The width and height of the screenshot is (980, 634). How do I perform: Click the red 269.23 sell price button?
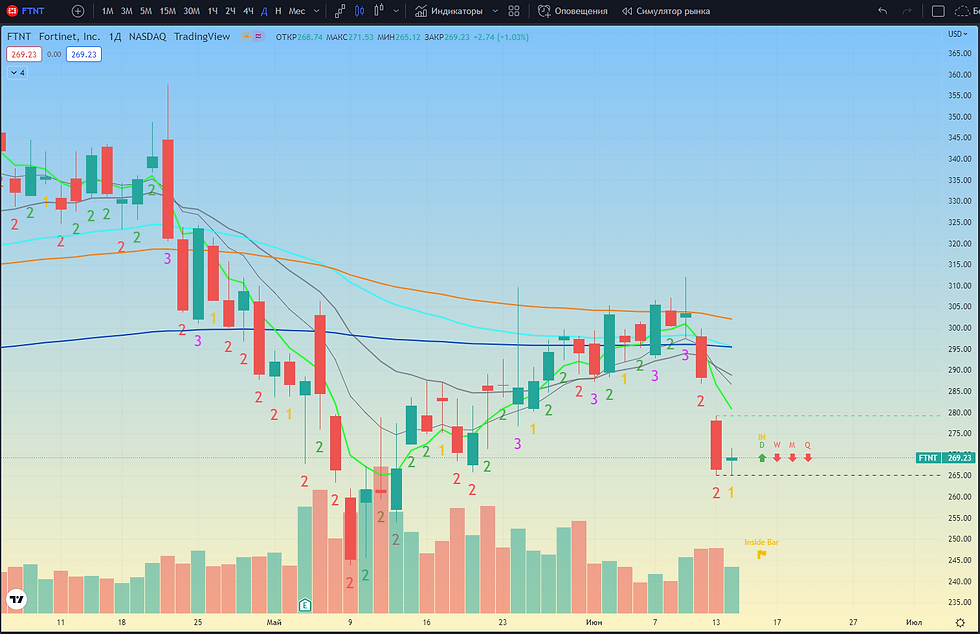[24, 54]
